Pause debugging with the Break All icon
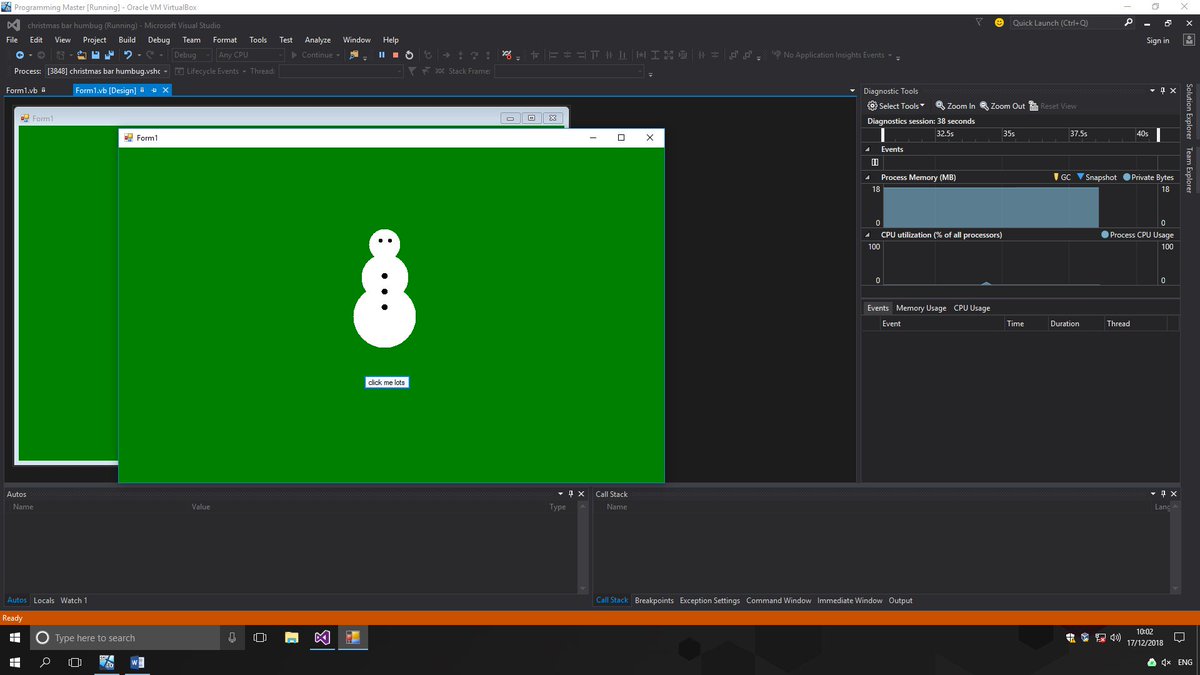The image size is (1200, 675). click(382, 55)
